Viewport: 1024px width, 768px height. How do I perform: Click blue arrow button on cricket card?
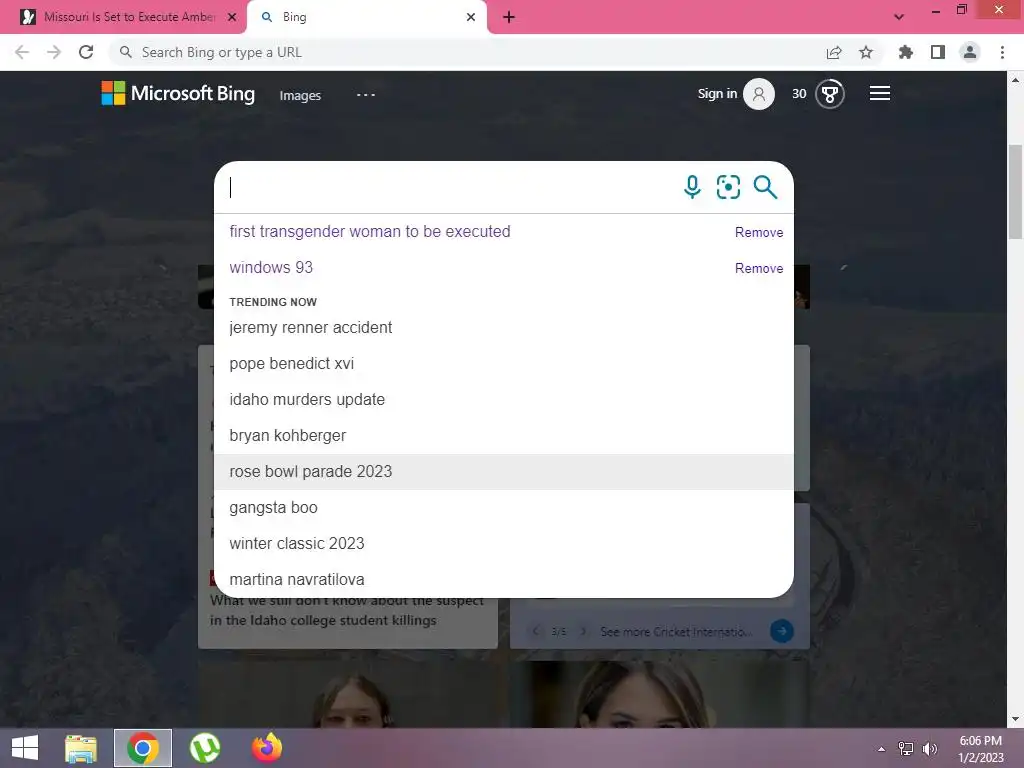click(x=782, y=631)
